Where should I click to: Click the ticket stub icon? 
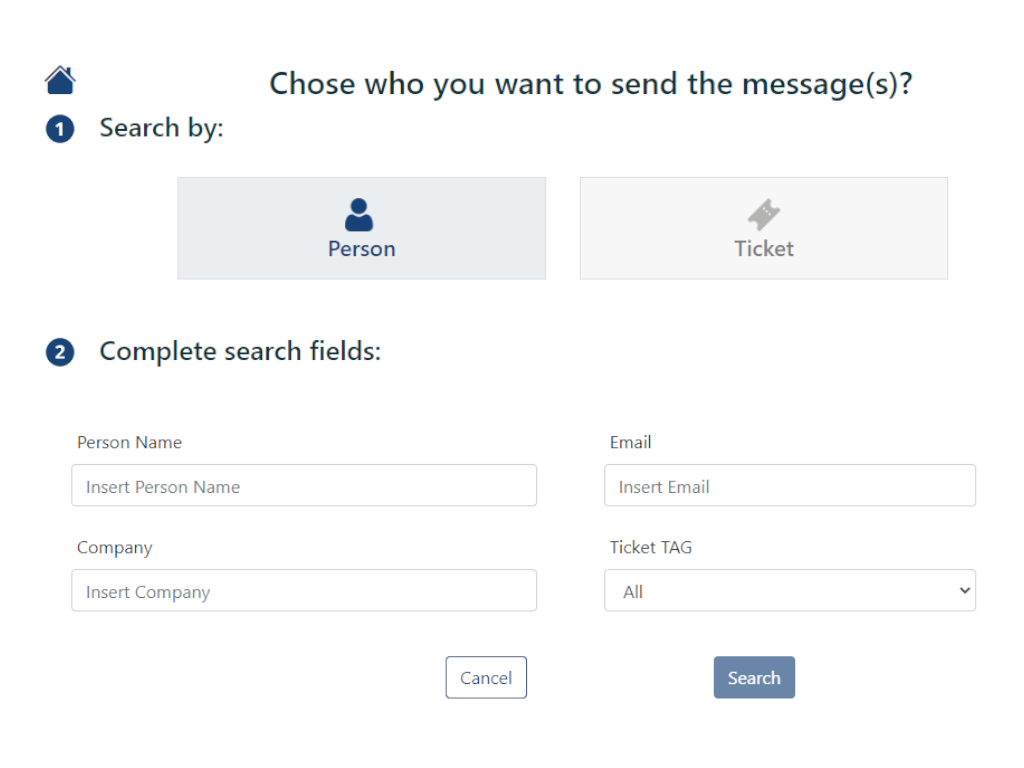click(764, 214)
